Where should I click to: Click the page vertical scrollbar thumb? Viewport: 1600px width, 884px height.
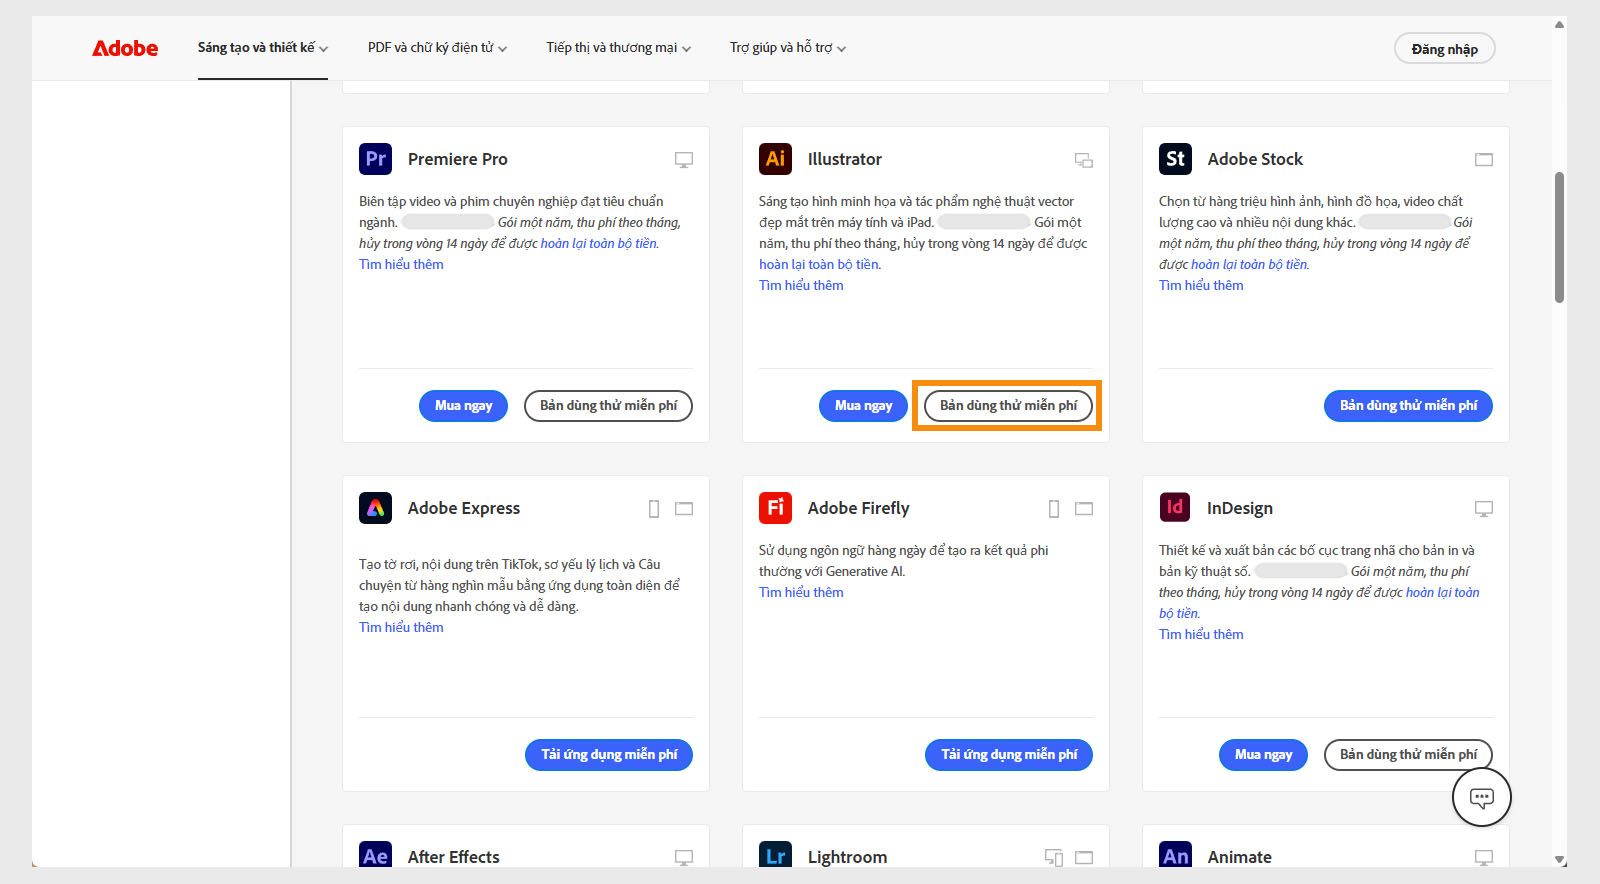(x=1559, y=237)
